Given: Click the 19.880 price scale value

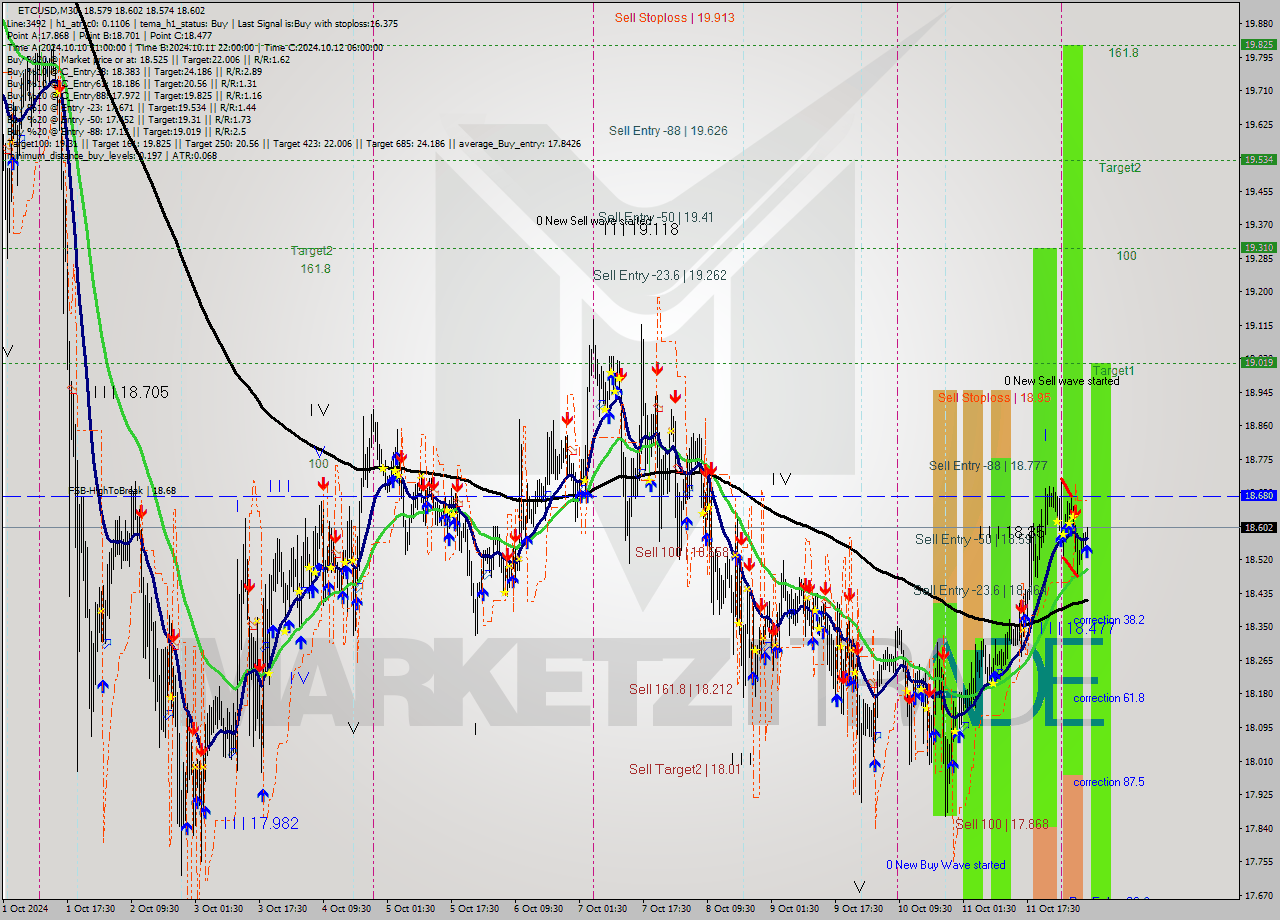Looking at the screenshot, I should pos(1257,23).
